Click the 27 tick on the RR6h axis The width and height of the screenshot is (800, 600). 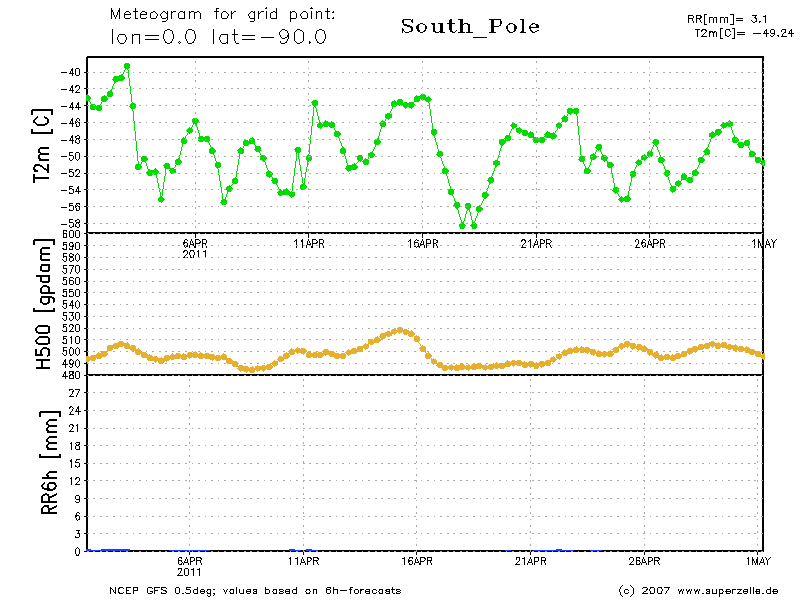(x=74, y=393)
